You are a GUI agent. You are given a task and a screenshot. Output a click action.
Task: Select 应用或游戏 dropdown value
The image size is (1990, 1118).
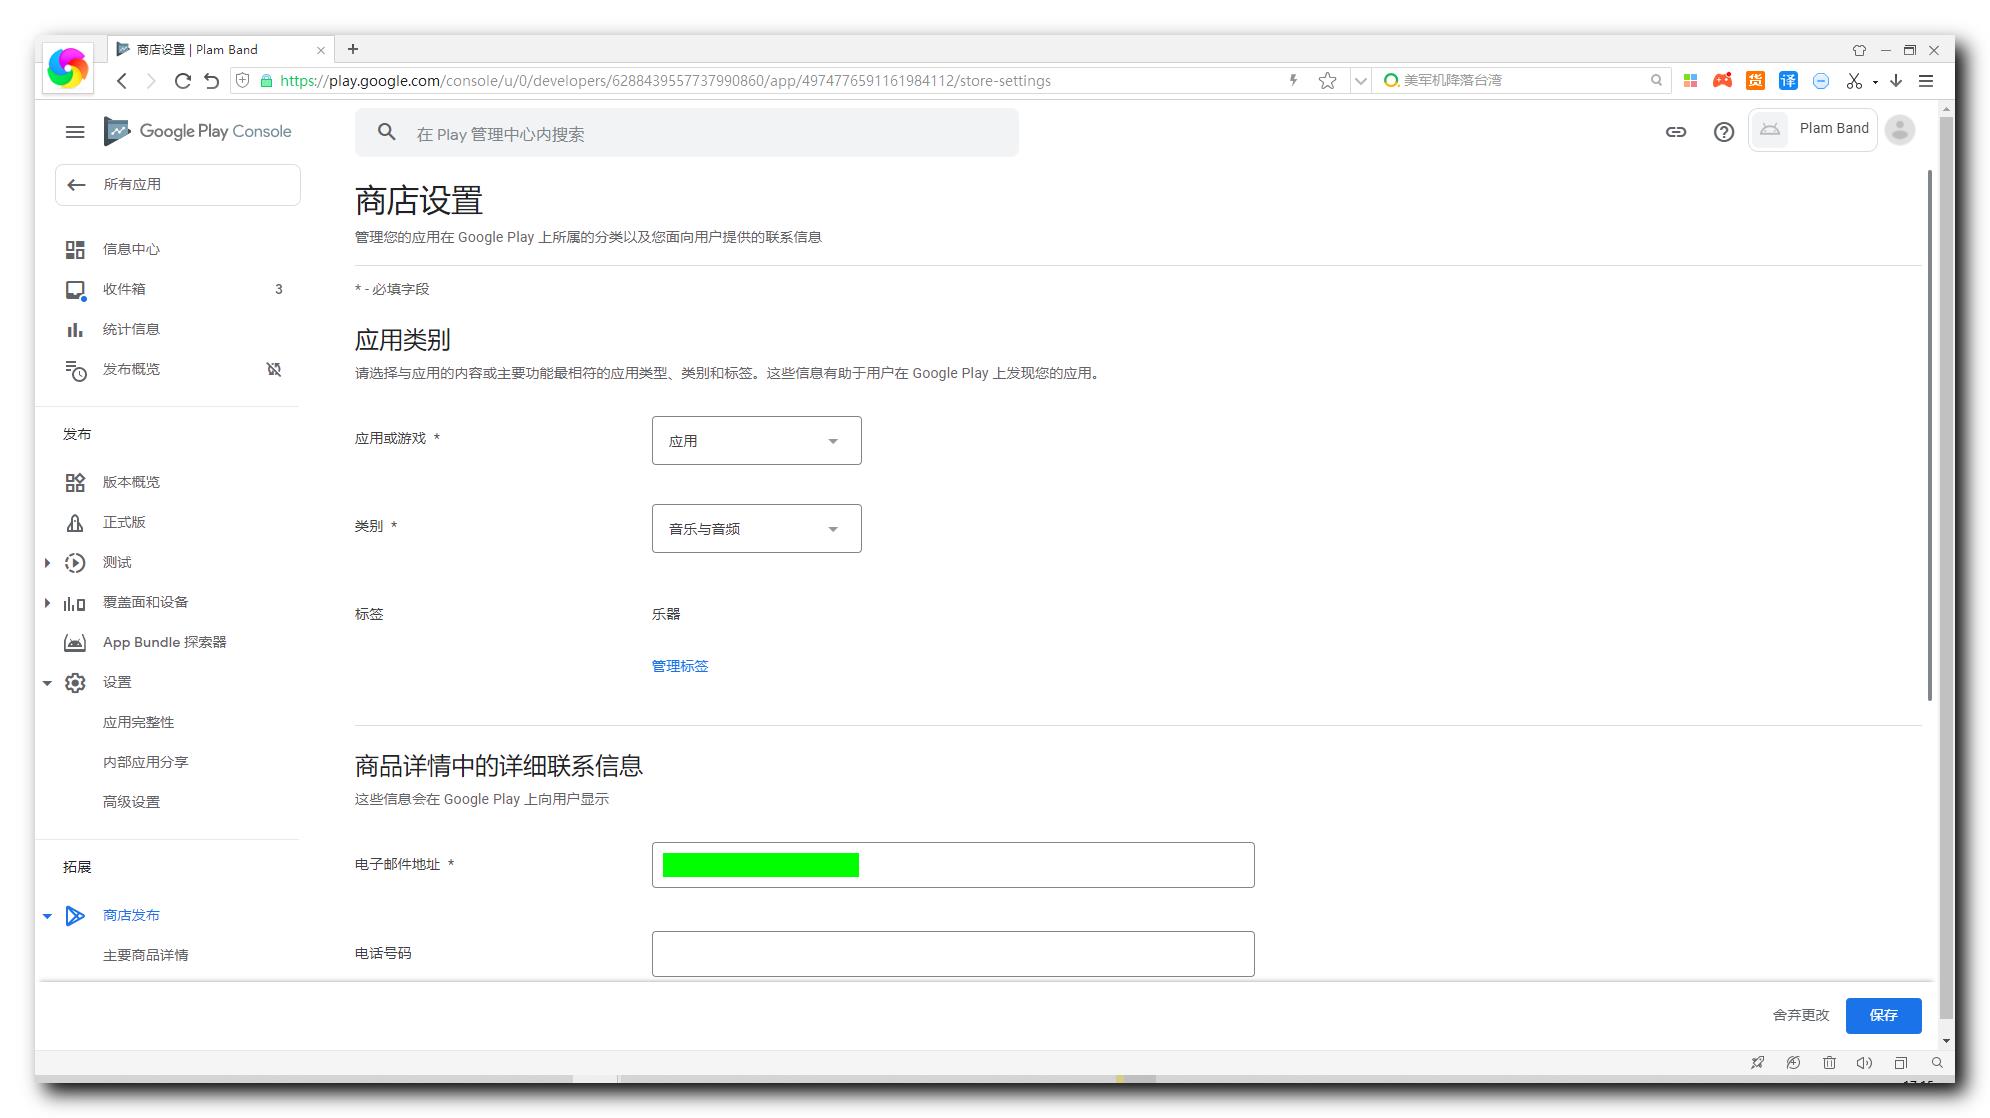point(756,440)
